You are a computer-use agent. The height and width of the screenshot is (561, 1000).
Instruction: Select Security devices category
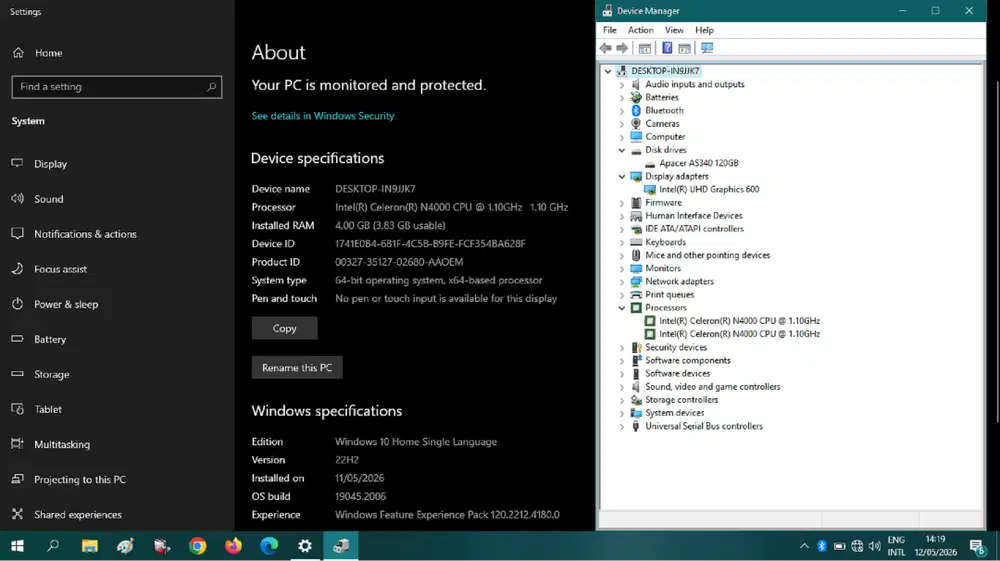click(676, 347)
